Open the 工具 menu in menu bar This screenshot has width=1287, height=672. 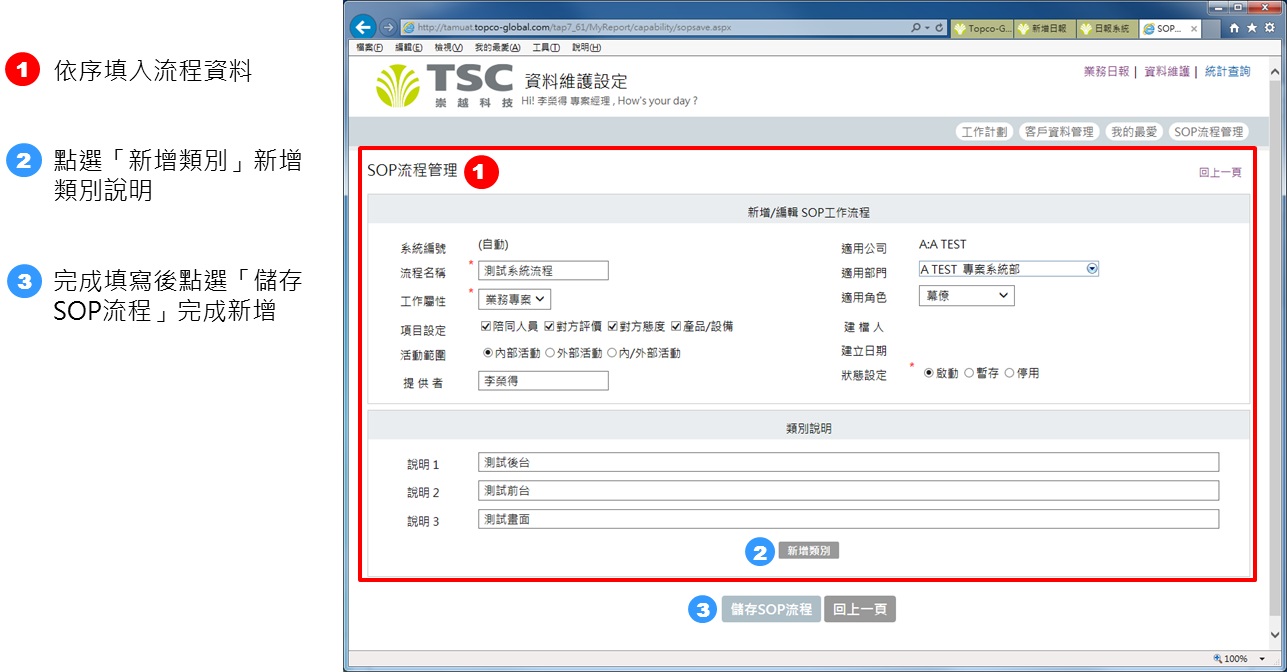coord(546,48)
